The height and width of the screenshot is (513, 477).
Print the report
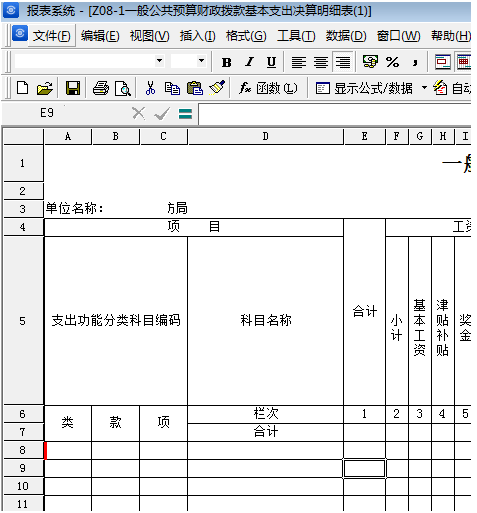click(101, 88)
